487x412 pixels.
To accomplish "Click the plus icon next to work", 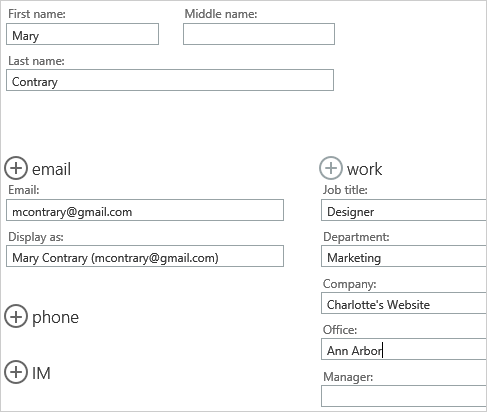I will 331,168.
